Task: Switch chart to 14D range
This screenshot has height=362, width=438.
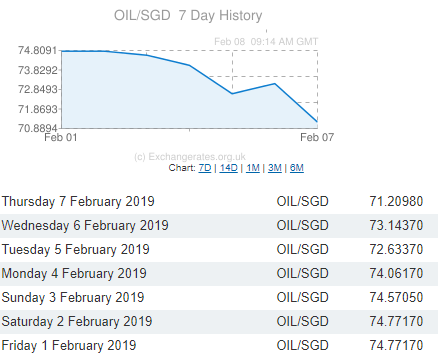Action: pyautogui.click(x=228, y=168)
